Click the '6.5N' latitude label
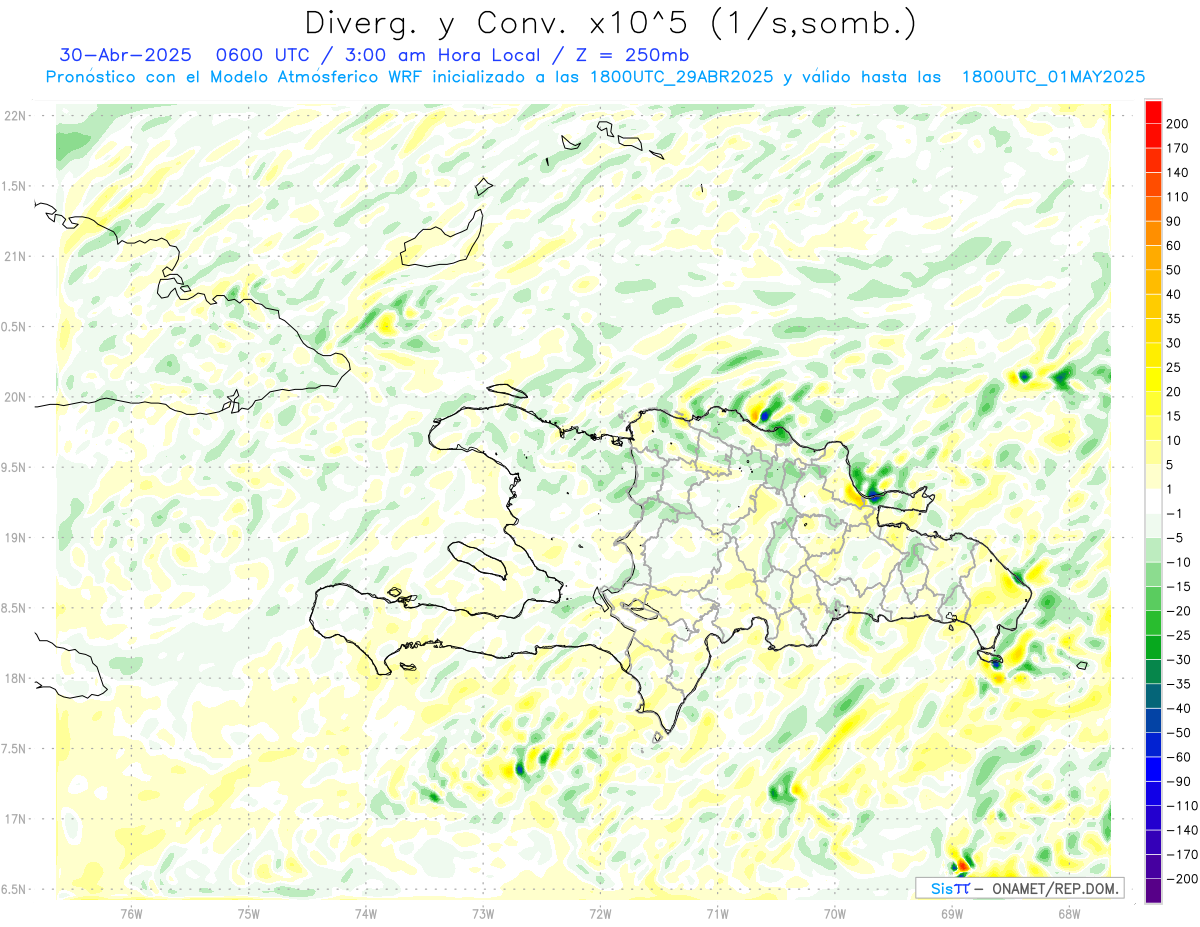The image size is (1200, 927). [x=14, y=889]
